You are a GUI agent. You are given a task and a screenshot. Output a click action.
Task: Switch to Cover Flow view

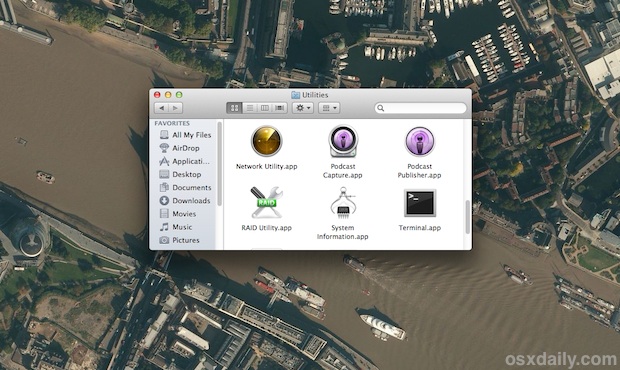point(280,108)
